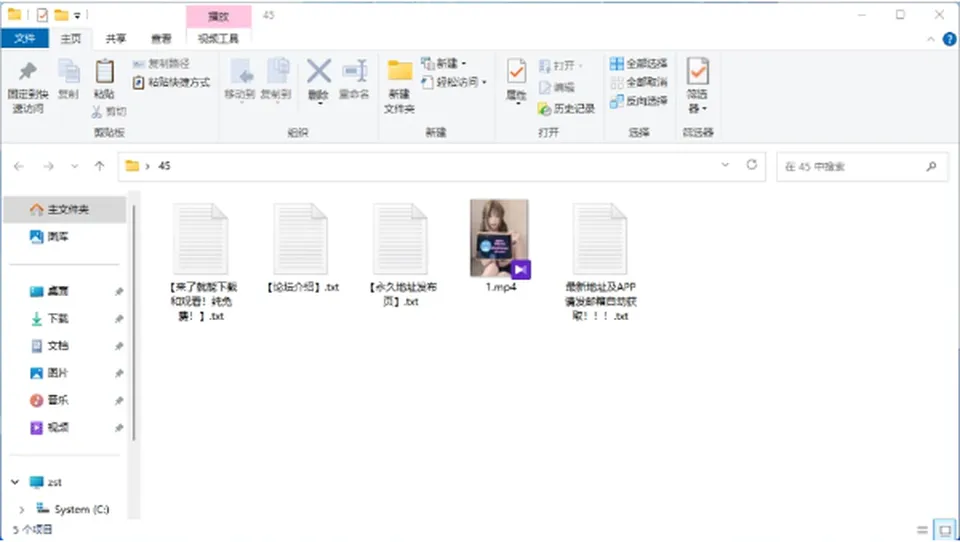
Task: Collapse the zst computer node
Action: point(15,482)
